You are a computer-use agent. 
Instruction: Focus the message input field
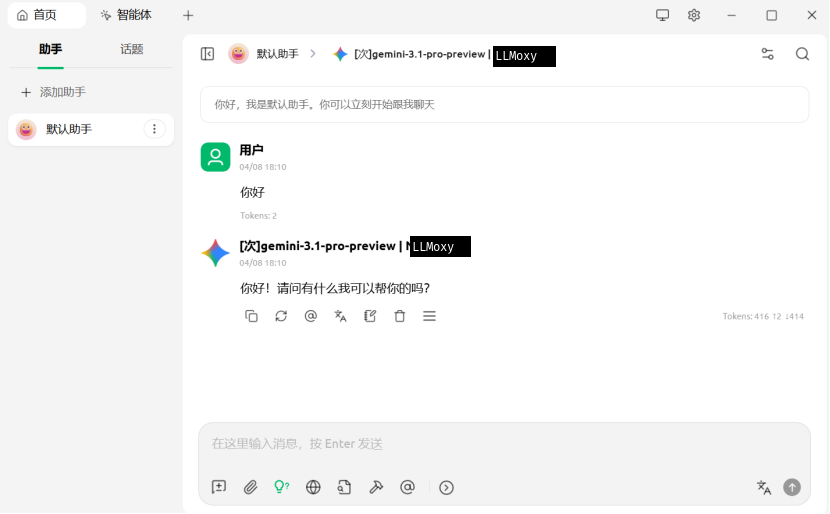click(x=504, y=444)
